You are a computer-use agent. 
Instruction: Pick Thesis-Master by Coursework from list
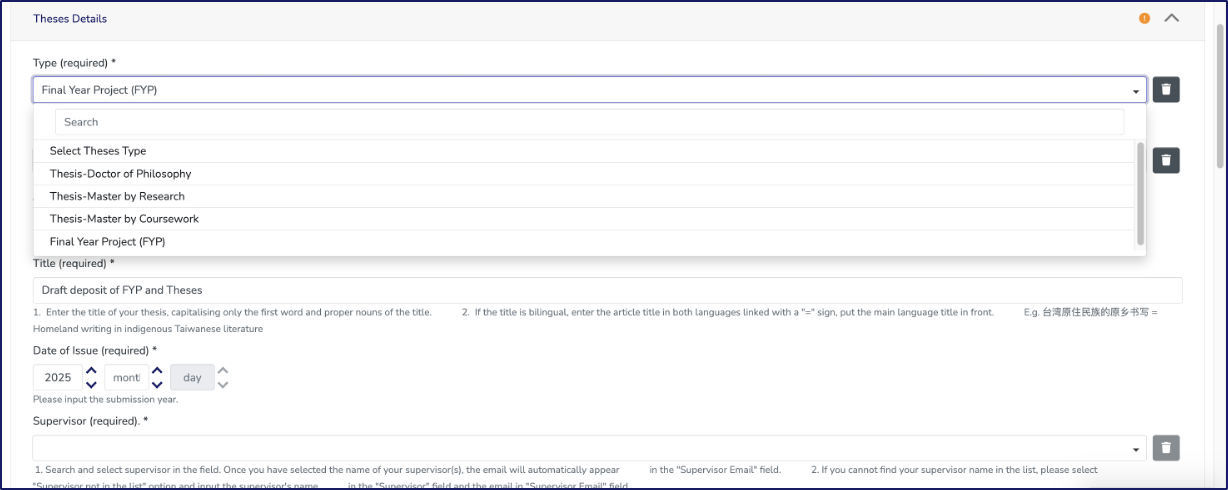(124, 219)
